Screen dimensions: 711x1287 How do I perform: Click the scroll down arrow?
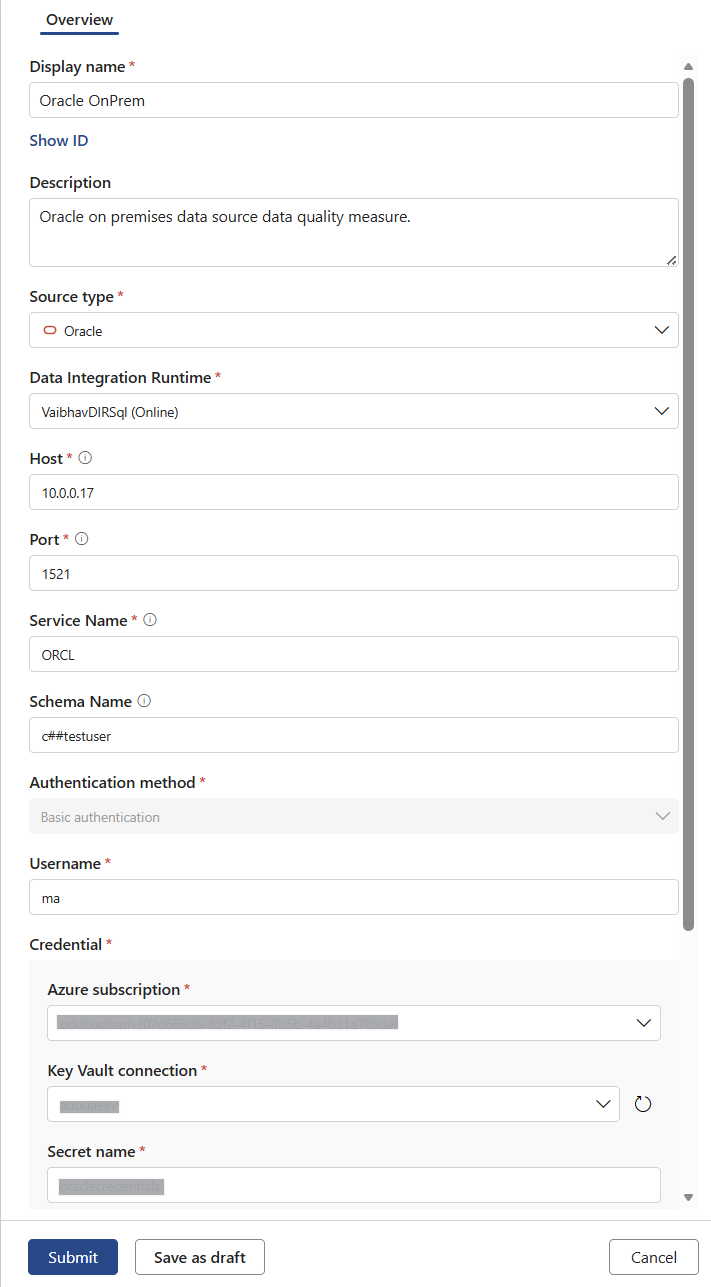tap(688, 1197)
